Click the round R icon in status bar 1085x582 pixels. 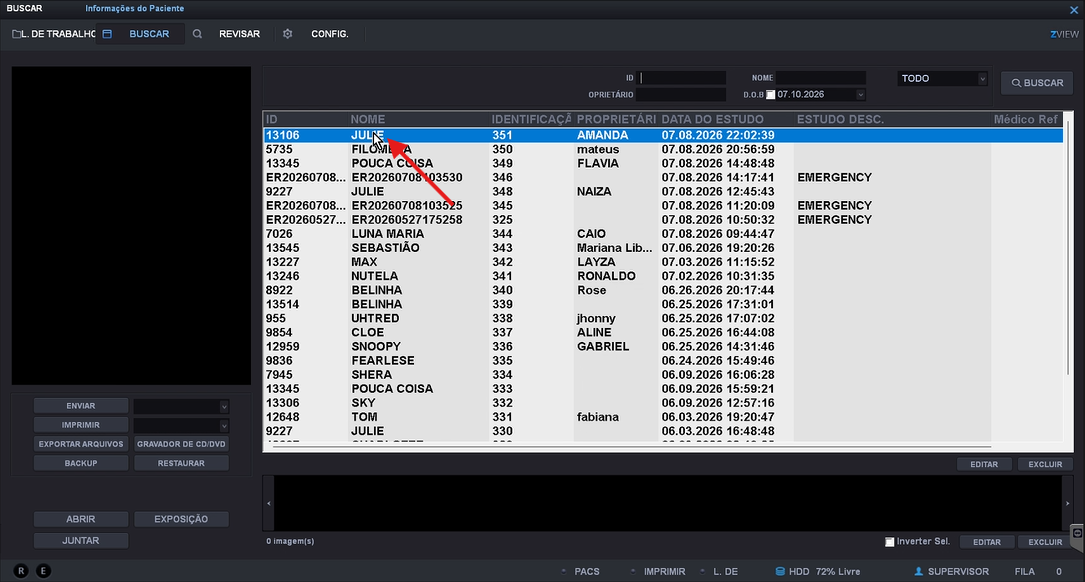click(x=21, y=571)
